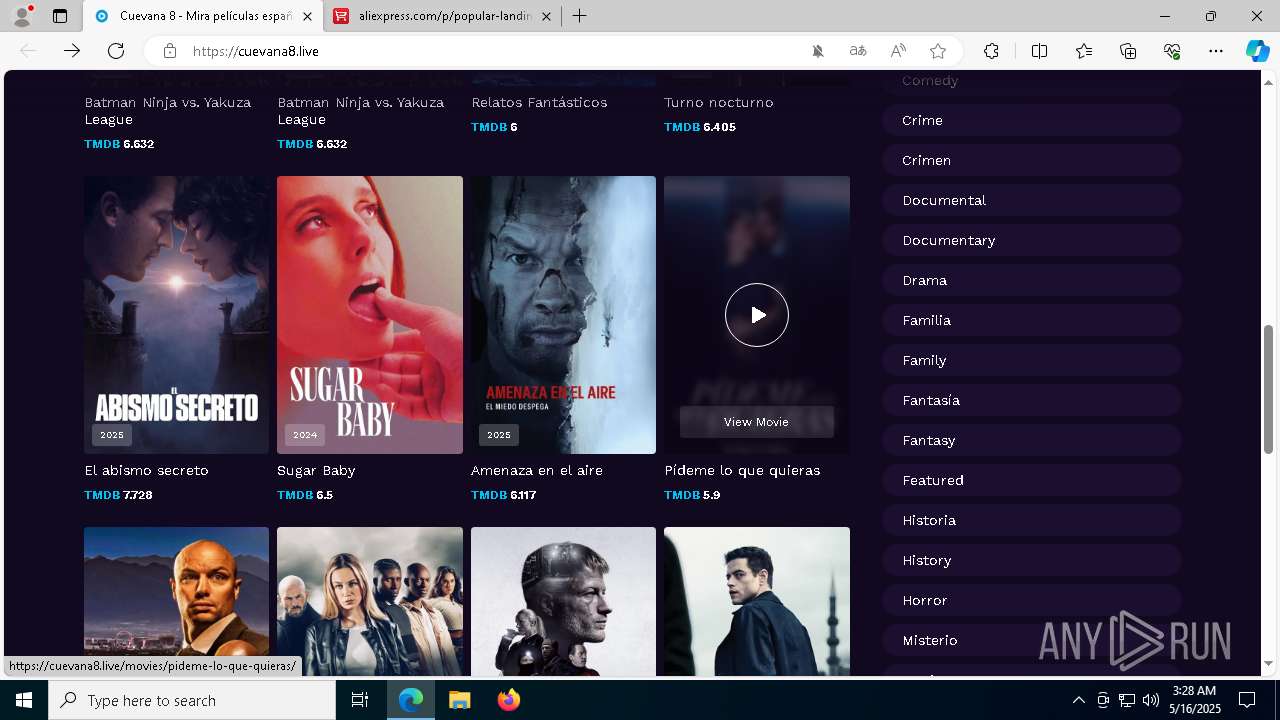The height and width of the screenshot is (720, 1280).
Task: Select the Crimen genre
Action: (x=1031, y=160)
